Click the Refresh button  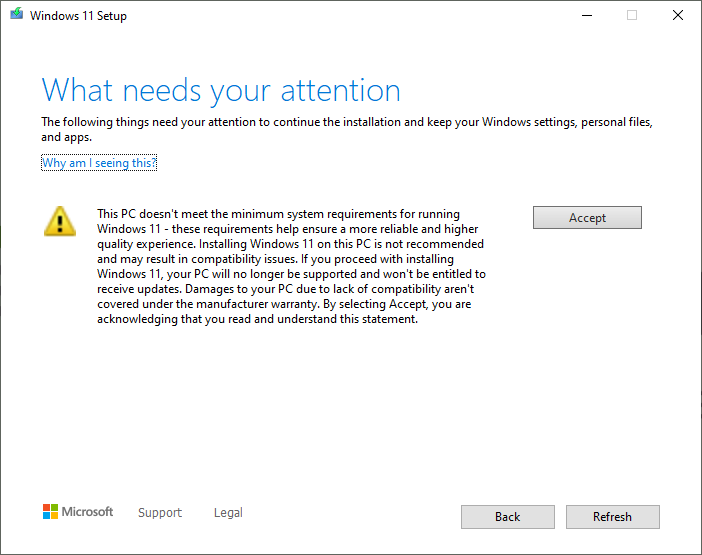pyautogui.click(x=612, y=517)
